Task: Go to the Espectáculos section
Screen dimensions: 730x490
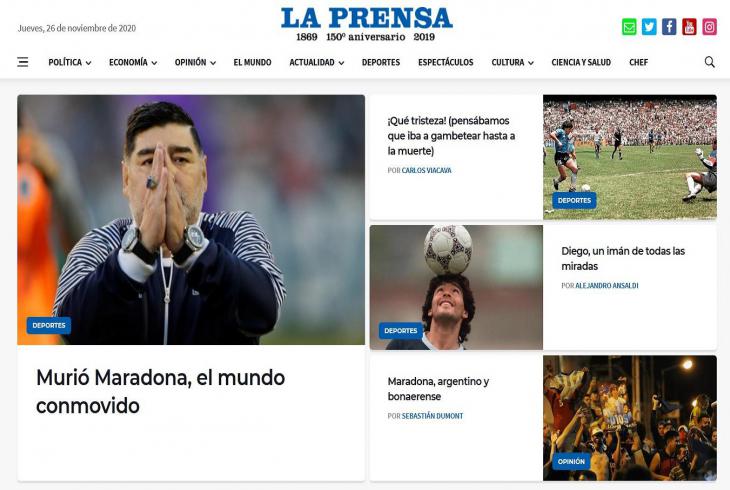Action: [446, 62]
